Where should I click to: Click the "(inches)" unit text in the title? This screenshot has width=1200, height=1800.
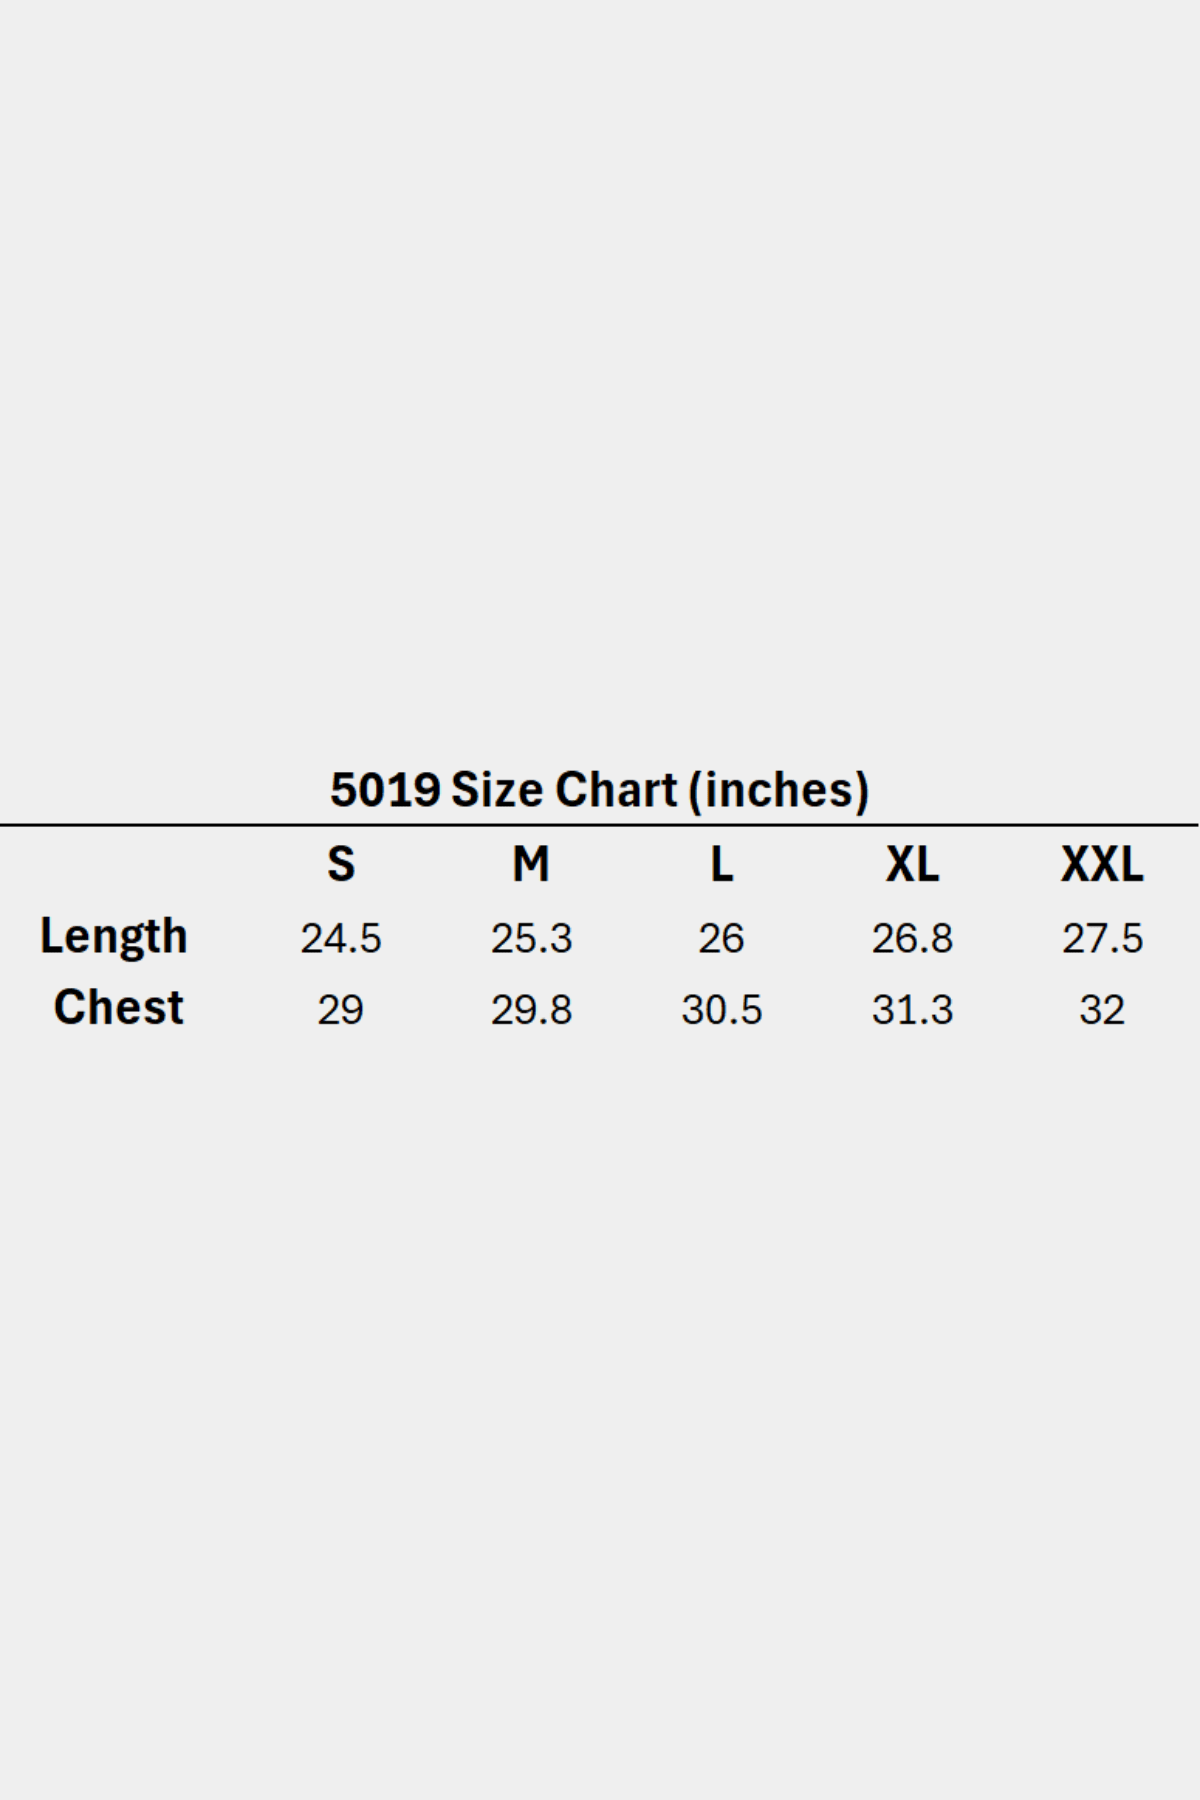click(779, 790)
